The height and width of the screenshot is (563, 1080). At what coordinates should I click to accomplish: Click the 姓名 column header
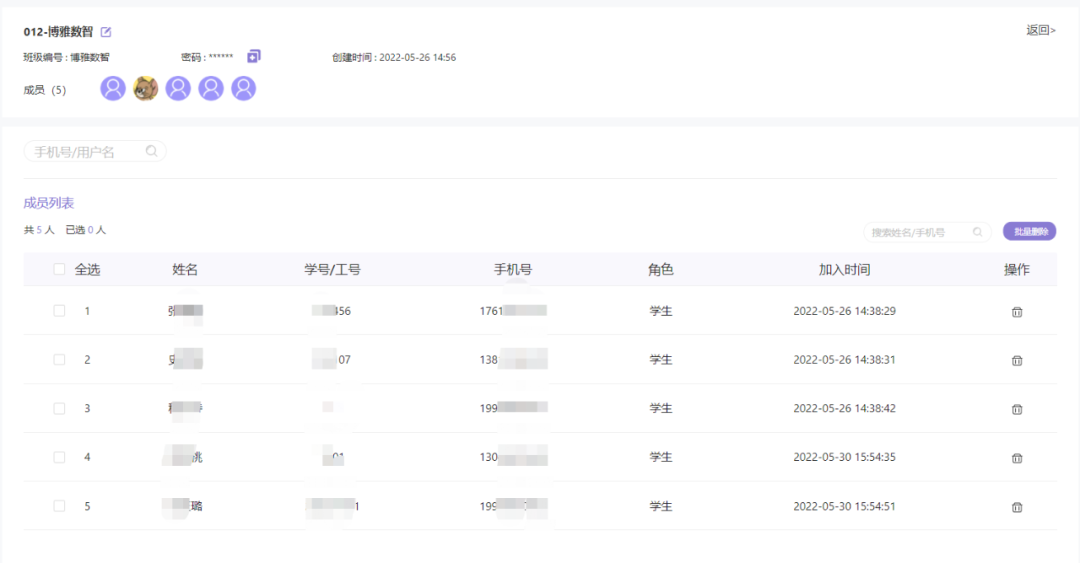(x=185, y=269)
